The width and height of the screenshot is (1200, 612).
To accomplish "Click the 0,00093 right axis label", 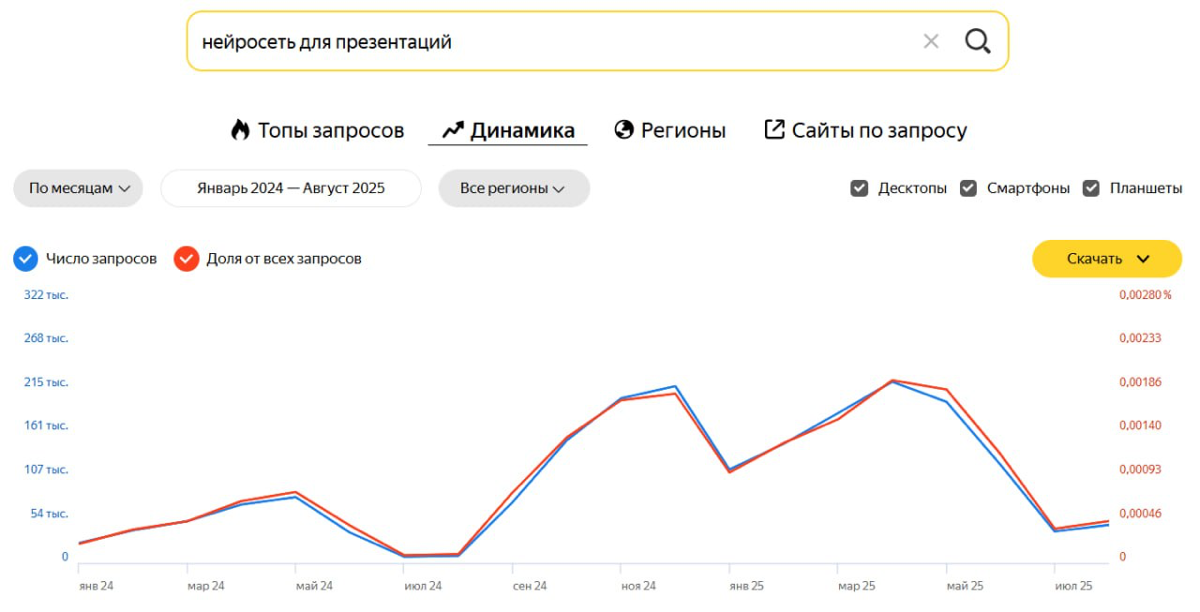I will pos(1140,469).
